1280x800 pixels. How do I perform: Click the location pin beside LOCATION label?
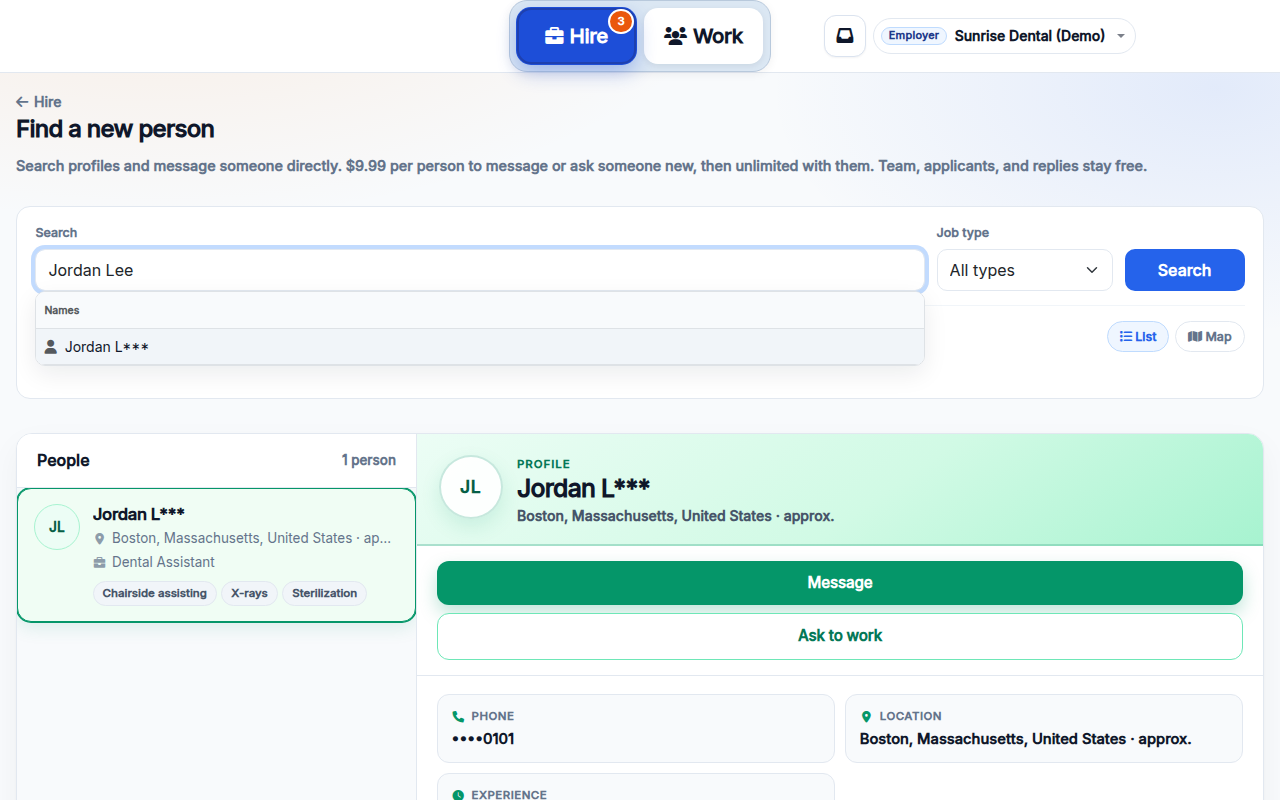(866, 716)
